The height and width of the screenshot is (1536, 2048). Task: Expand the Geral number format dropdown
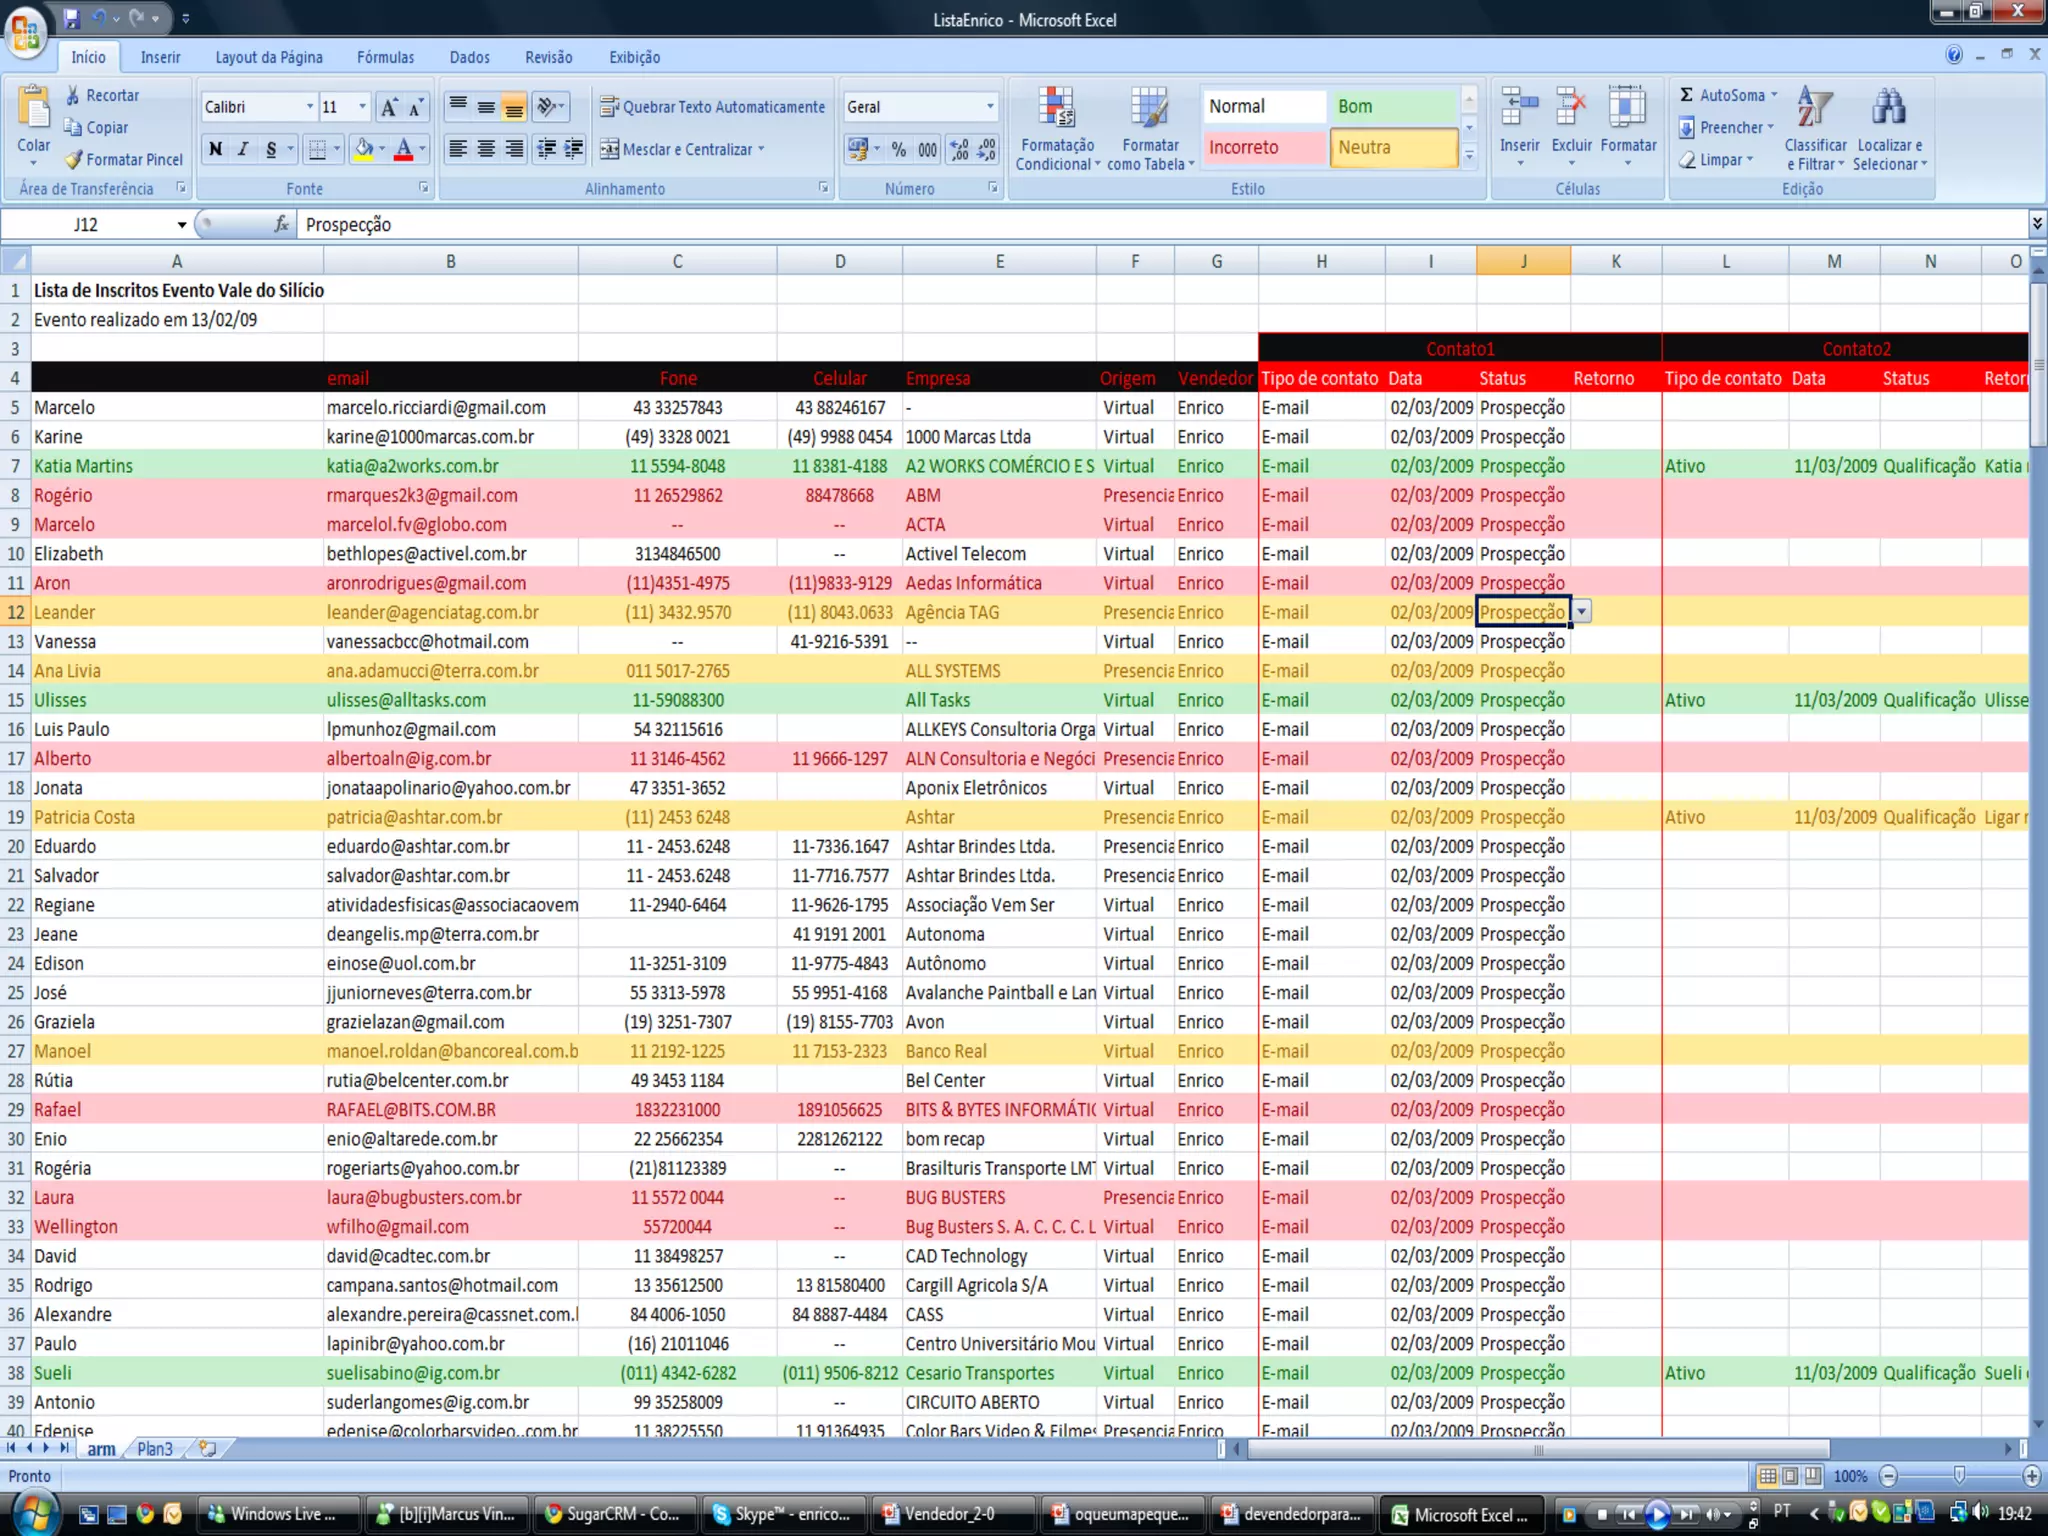tap(990, 107)
